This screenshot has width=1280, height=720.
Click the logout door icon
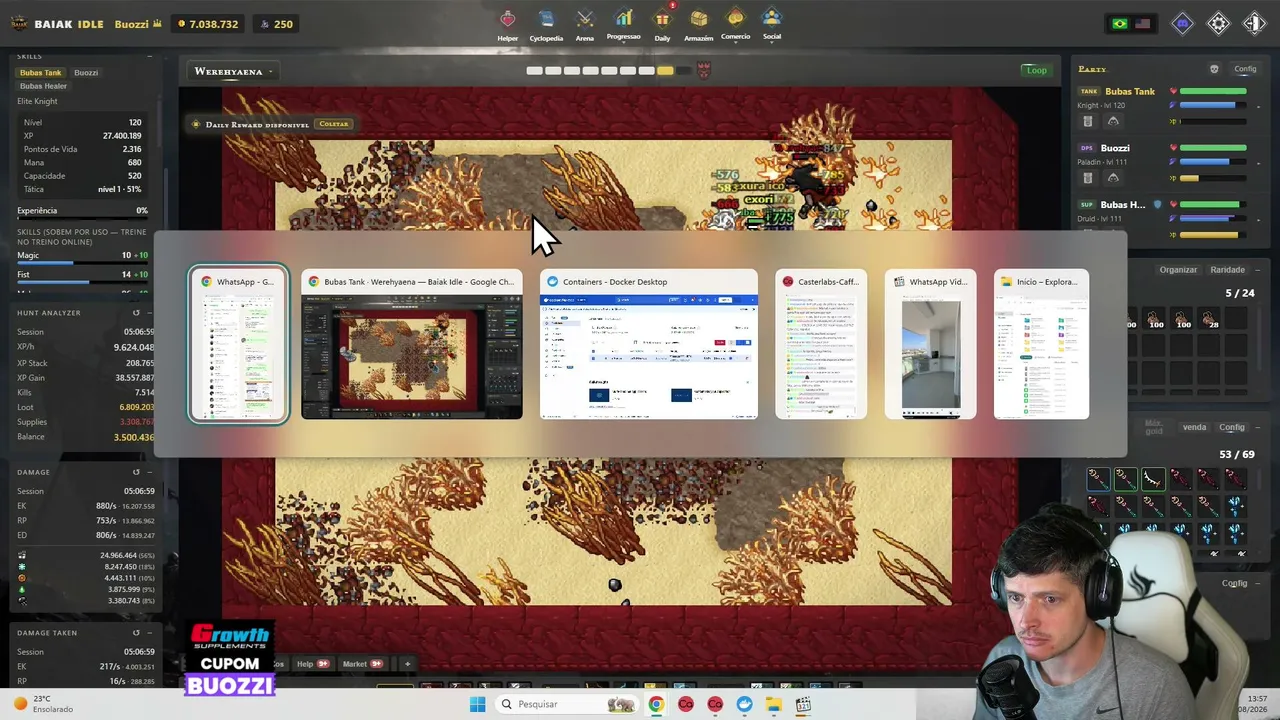pyautogui.click(x=1254, y=24)
